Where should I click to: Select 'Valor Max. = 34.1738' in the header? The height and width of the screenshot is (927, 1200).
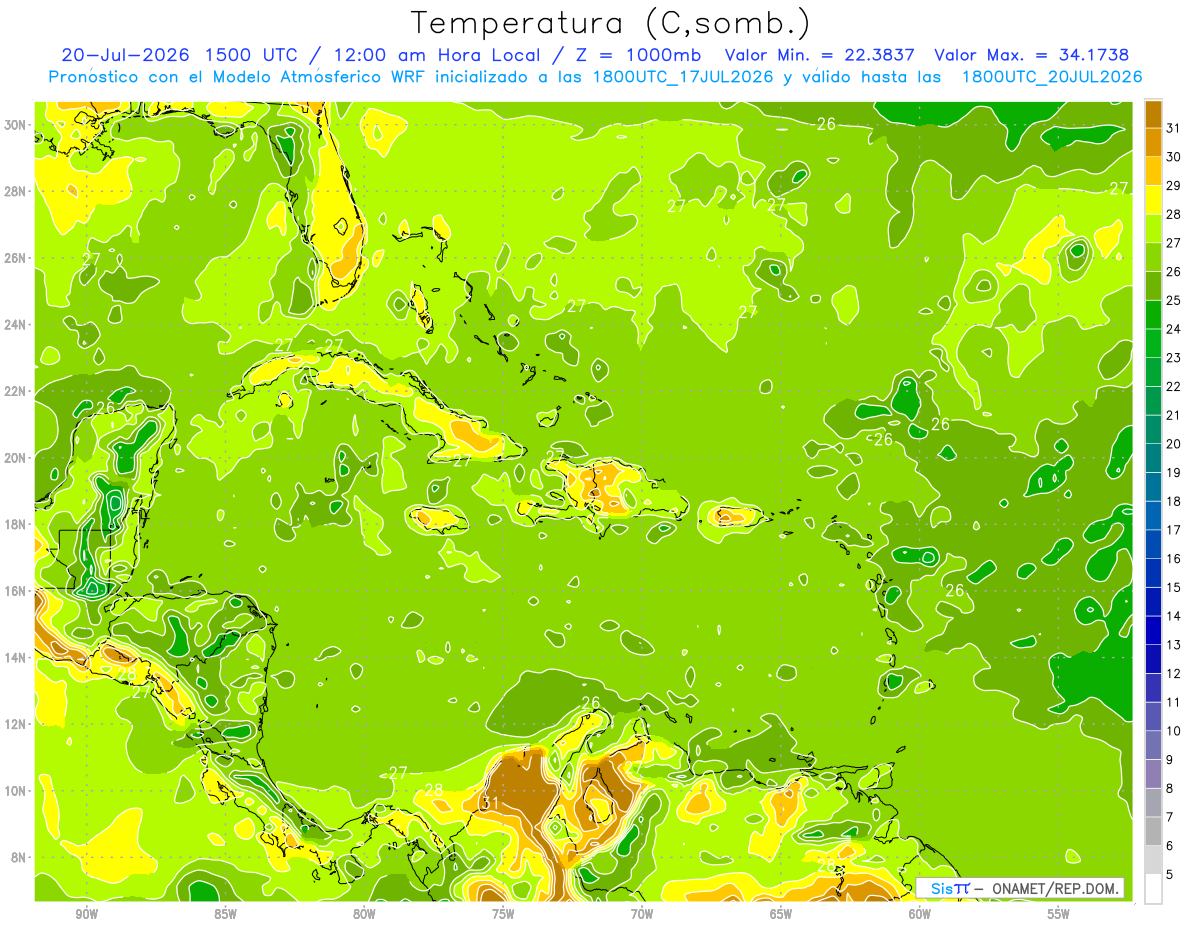[x=1032, y=55]
